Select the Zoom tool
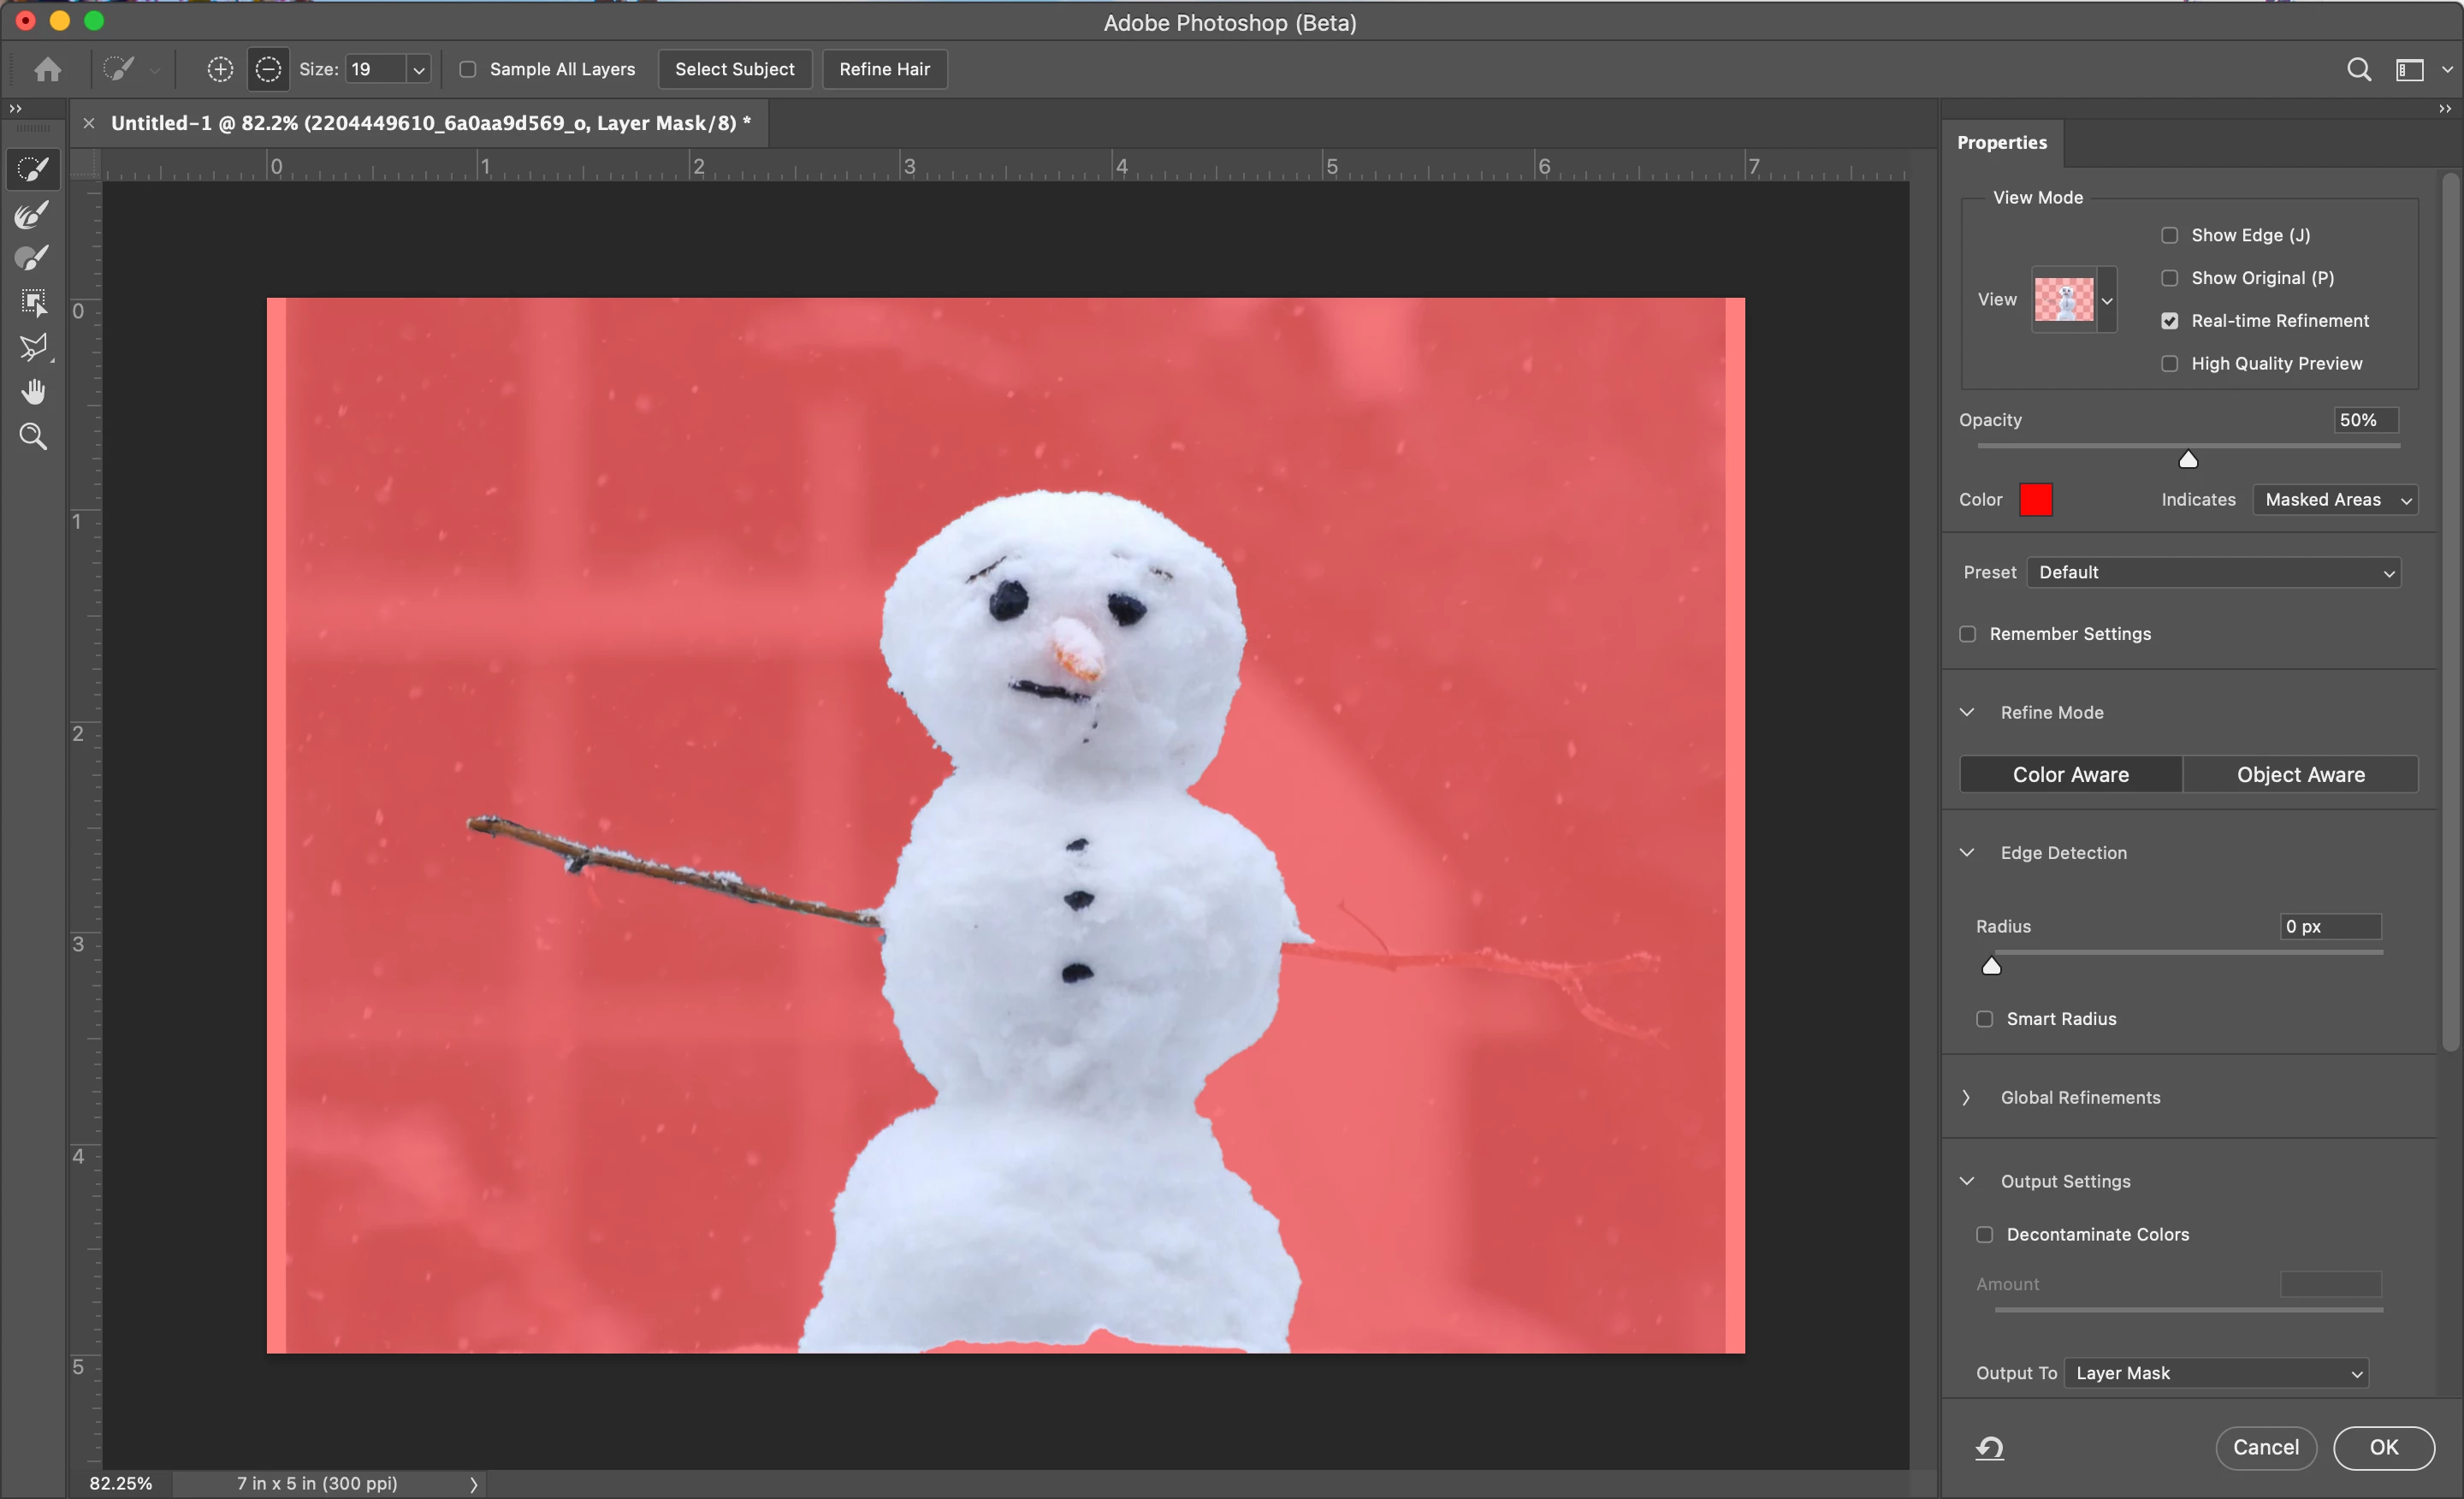 (33, 436)
